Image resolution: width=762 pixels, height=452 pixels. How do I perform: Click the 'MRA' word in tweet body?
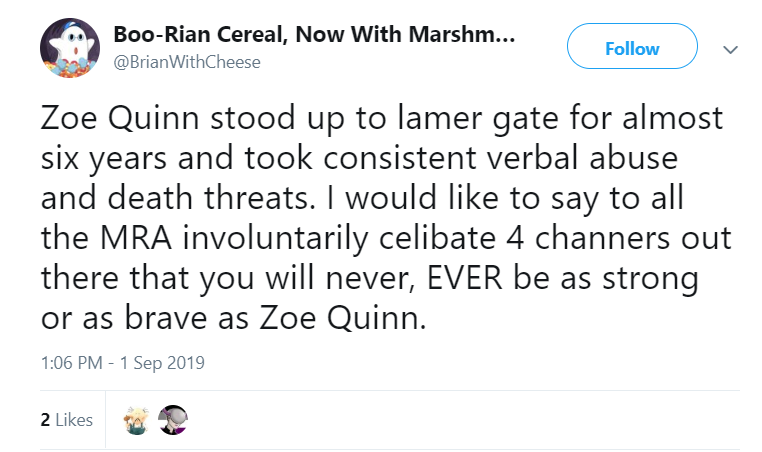(136, 238)
